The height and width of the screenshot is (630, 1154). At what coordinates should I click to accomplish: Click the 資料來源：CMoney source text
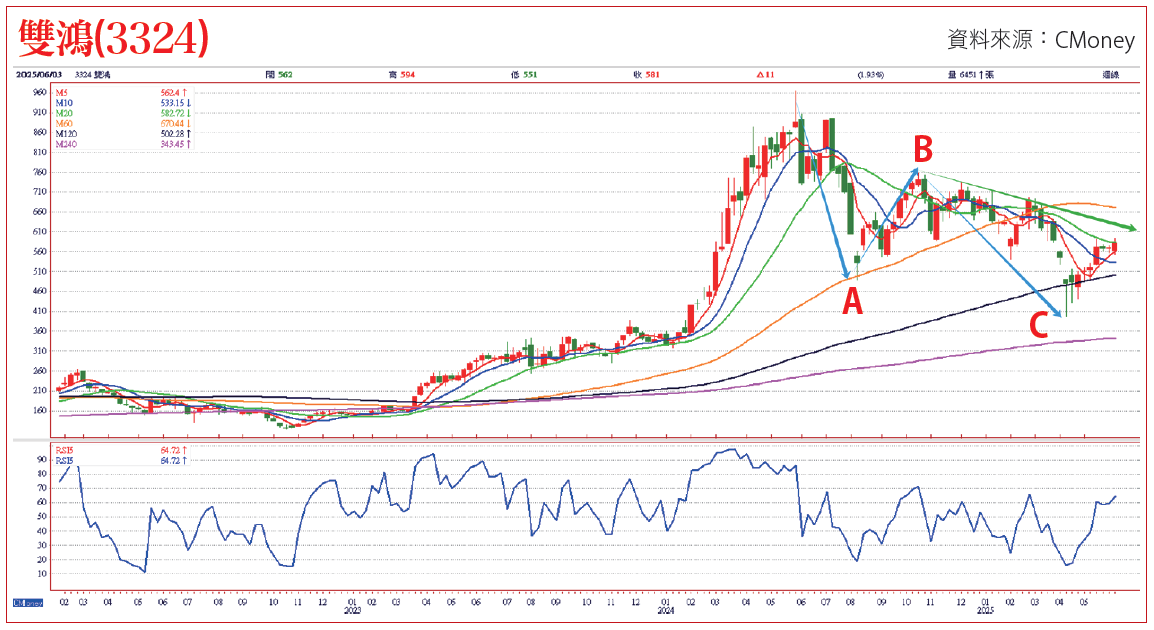(x=1040, y=40)
